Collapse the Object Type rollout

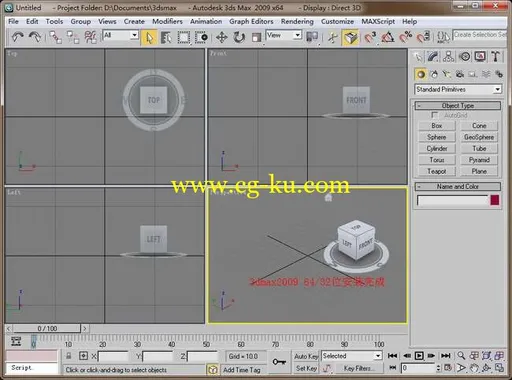458,106
